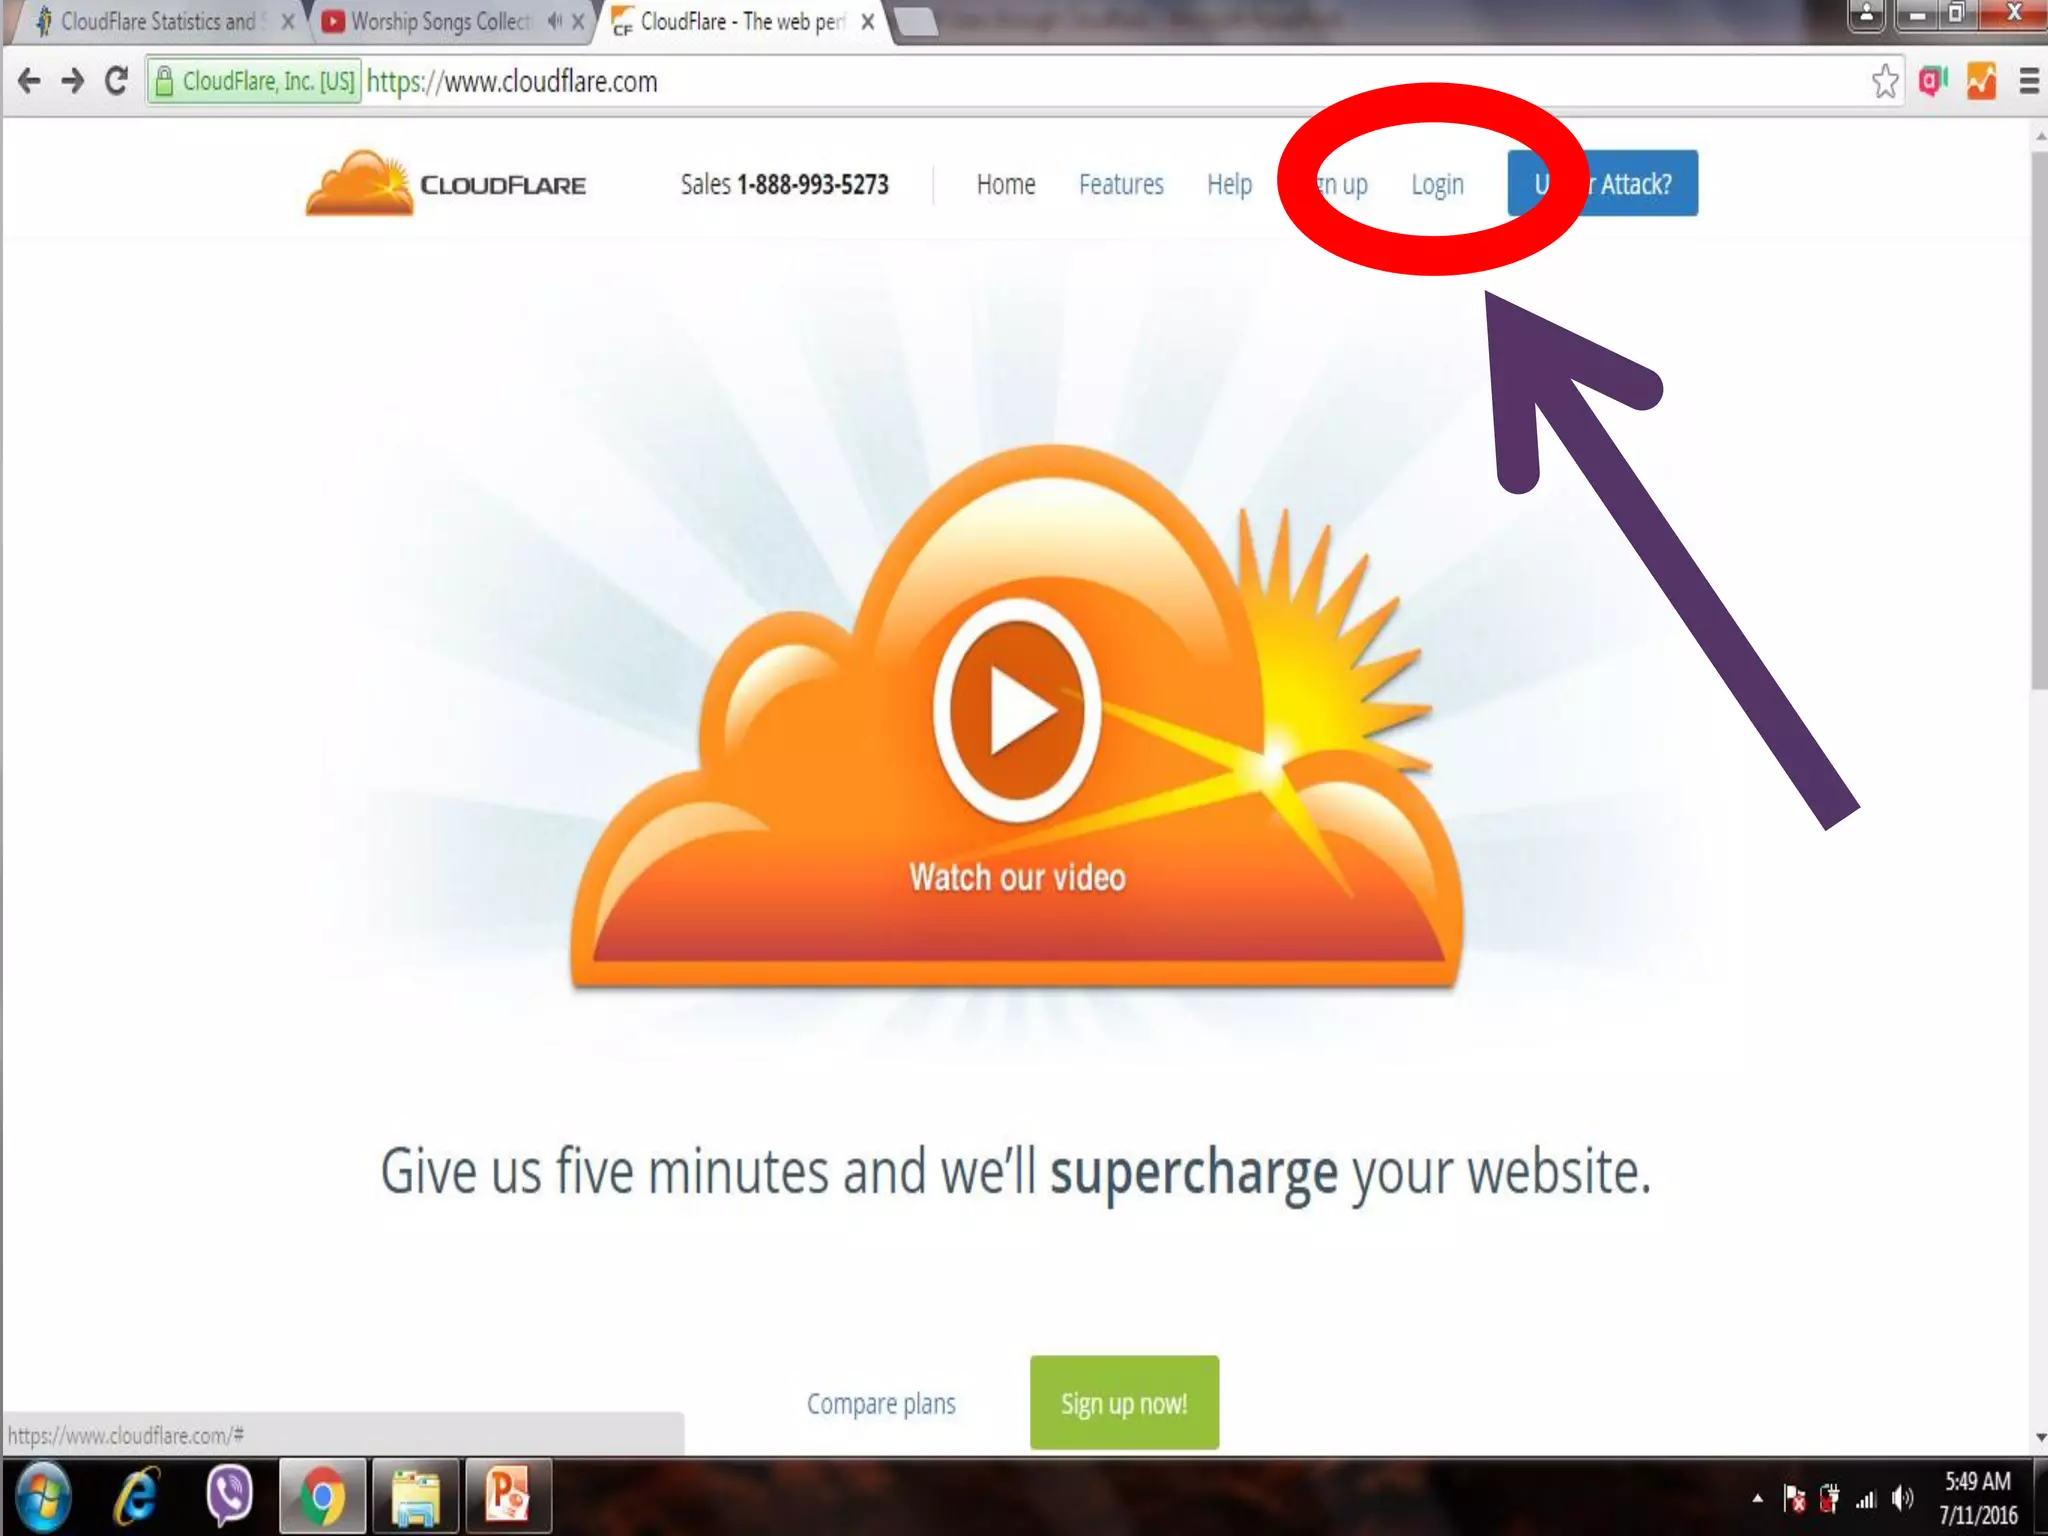Open the Chrome hamburger menu
This screenshot has width=2048, height=1536.
2029,81
